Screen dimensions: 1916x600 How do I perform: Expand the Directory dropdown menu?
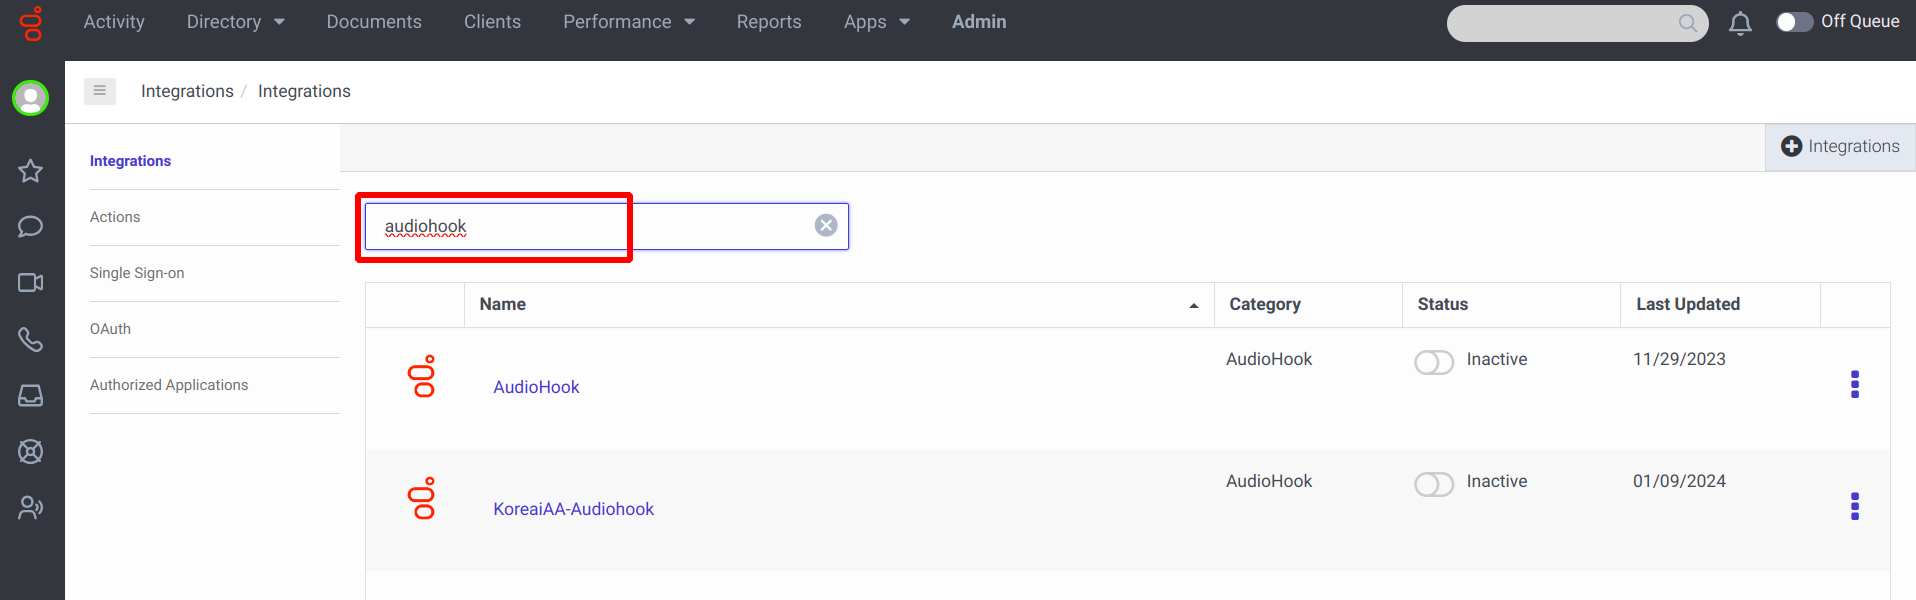[235, 22]
